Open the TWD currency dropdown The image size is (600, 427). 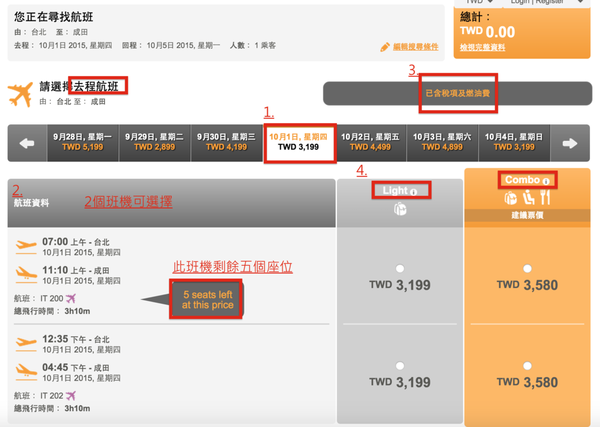pyautogui.click(x=477, y=3)
